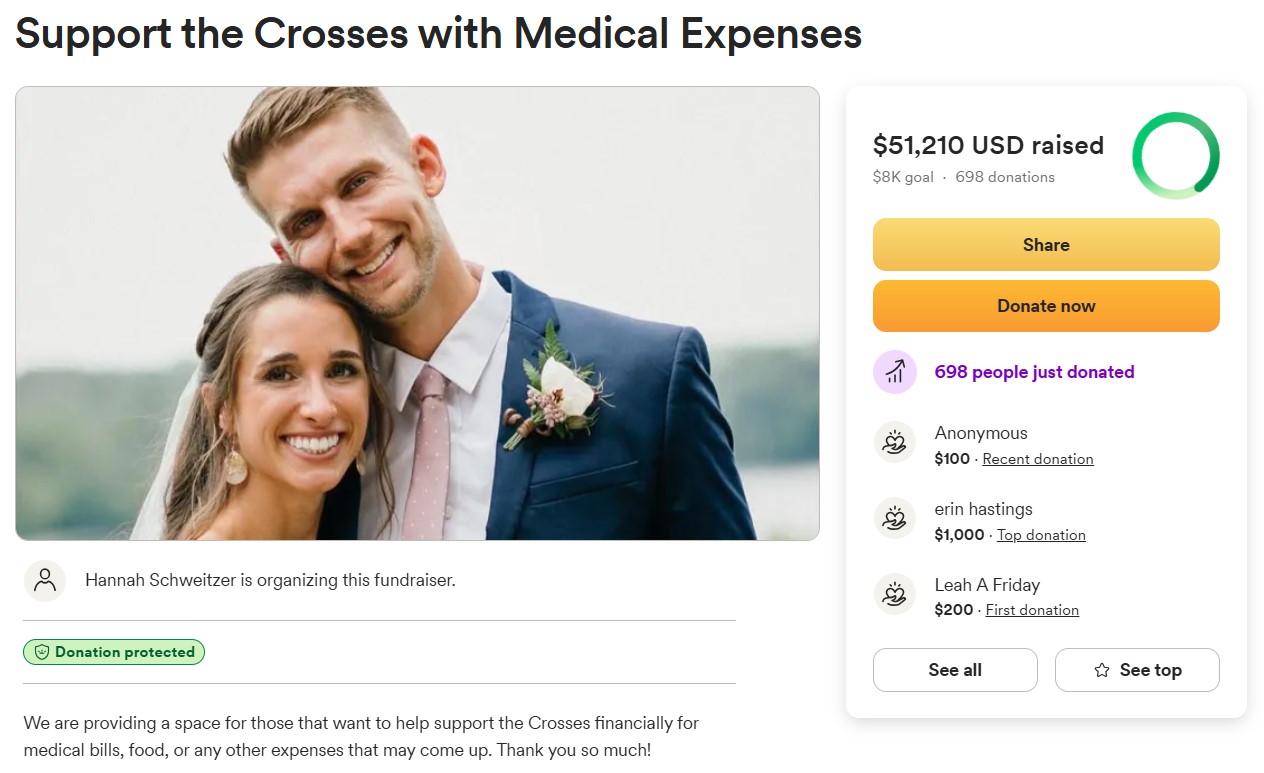Click the purple trending donations icon
This screenshot has height=773, width=1264.
point(894,371)
